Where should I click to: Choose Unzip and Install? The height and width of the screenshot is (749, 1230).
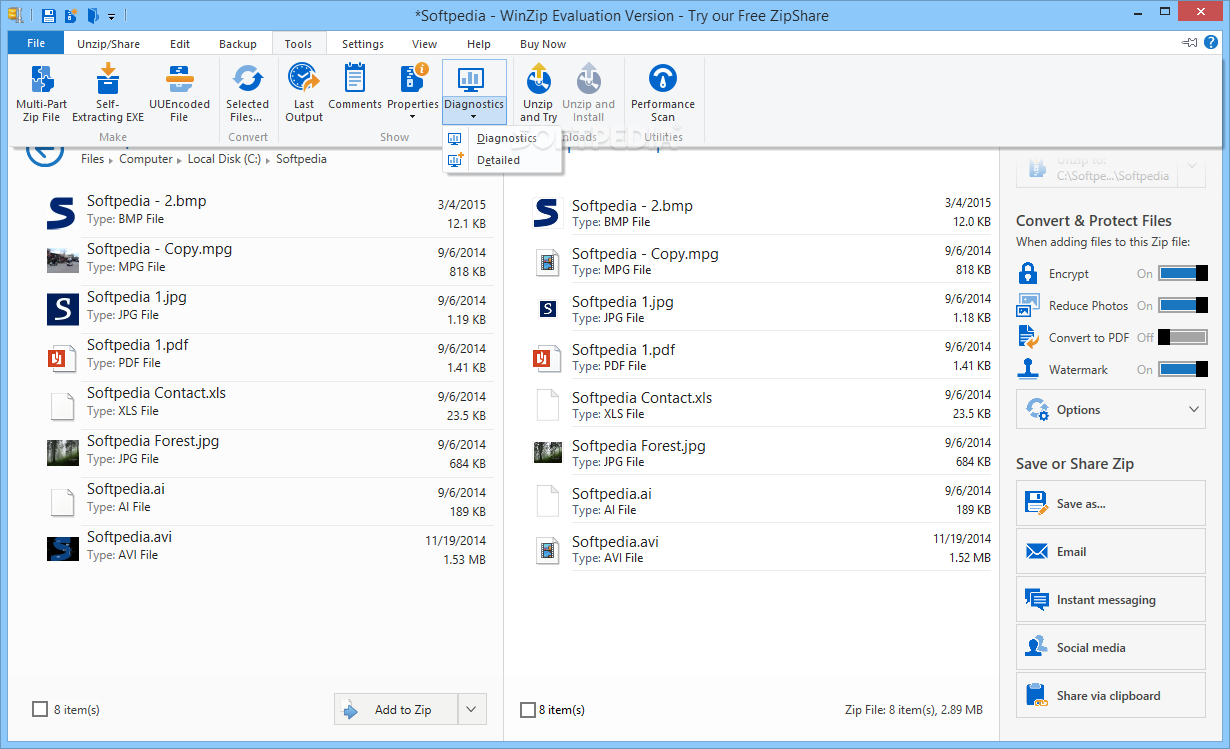(588, 93)
